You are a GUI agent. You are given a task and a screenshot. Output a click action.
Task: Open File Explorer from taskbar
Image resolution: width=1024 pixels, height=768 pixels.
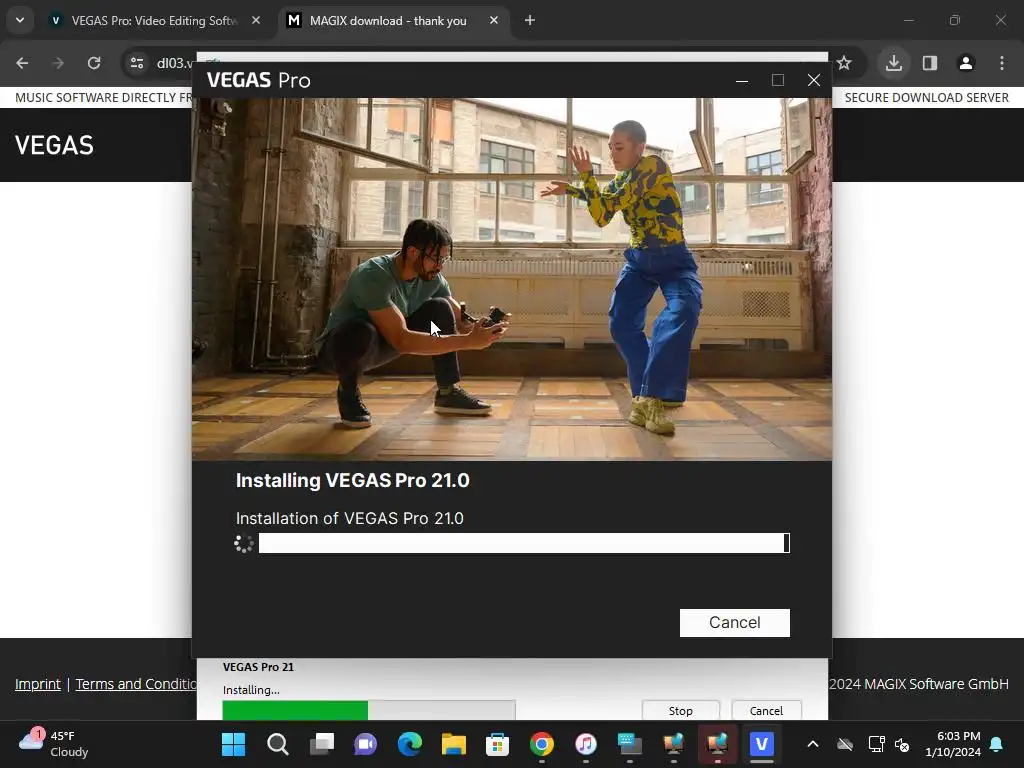tap(453, 744)
